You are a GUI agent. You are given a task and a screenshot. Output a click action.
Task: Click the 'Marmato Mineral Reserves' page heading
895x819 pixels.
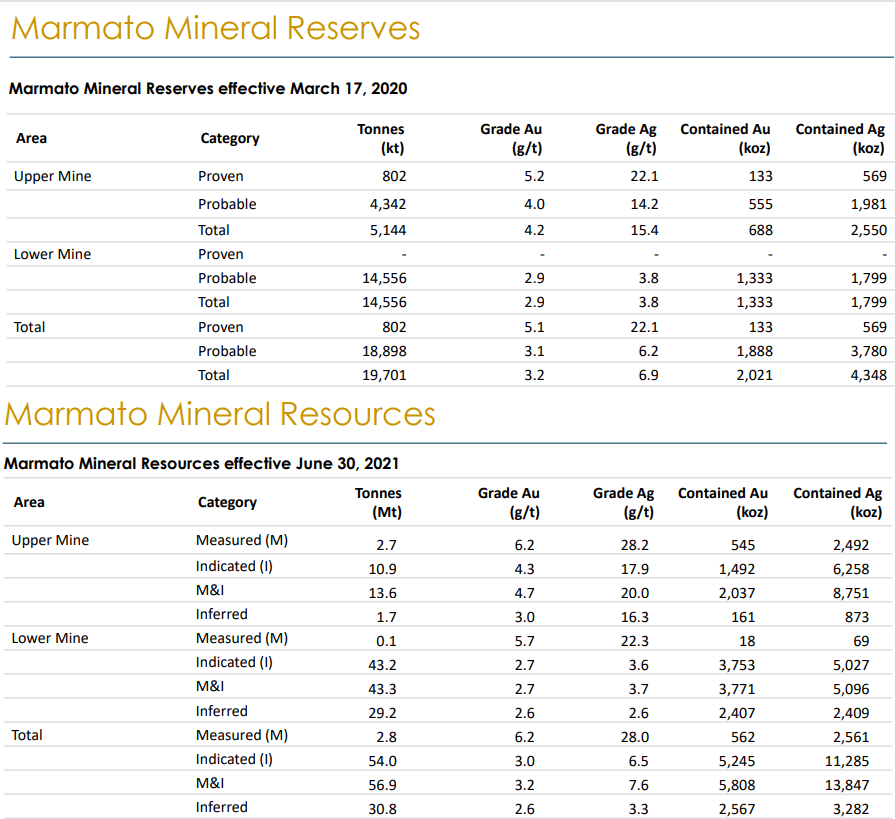(216, 28)
